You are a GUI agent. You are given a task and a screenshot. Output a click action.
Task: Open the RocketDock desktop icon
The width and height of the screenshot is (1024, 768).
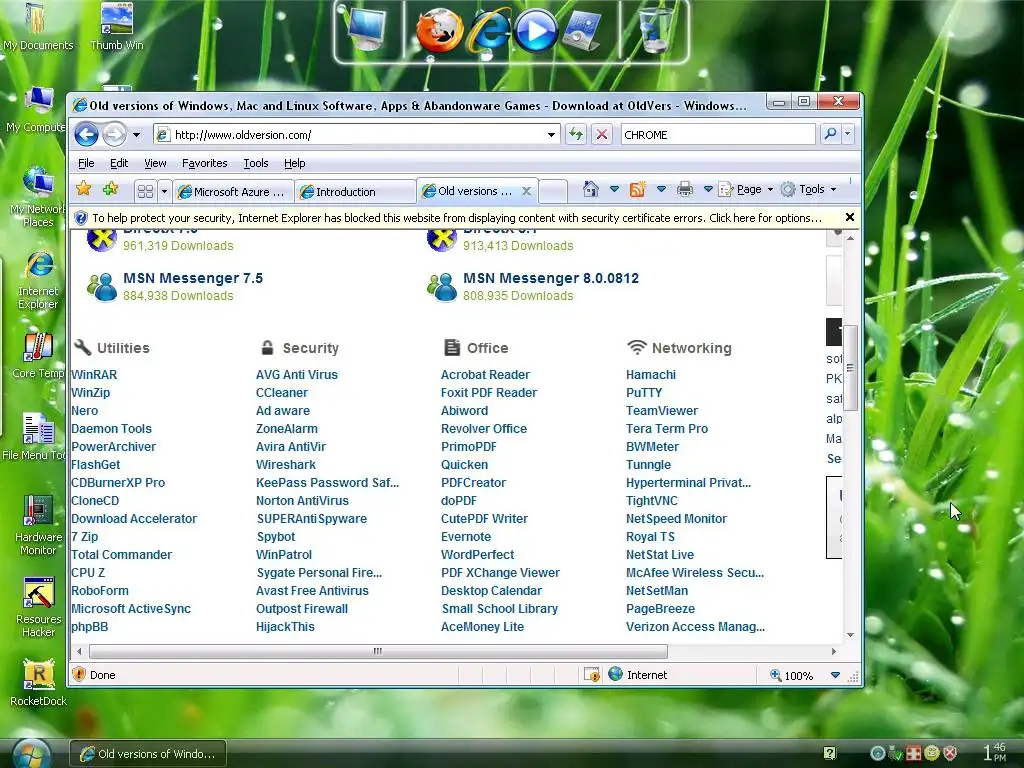[x=38, y=683]
